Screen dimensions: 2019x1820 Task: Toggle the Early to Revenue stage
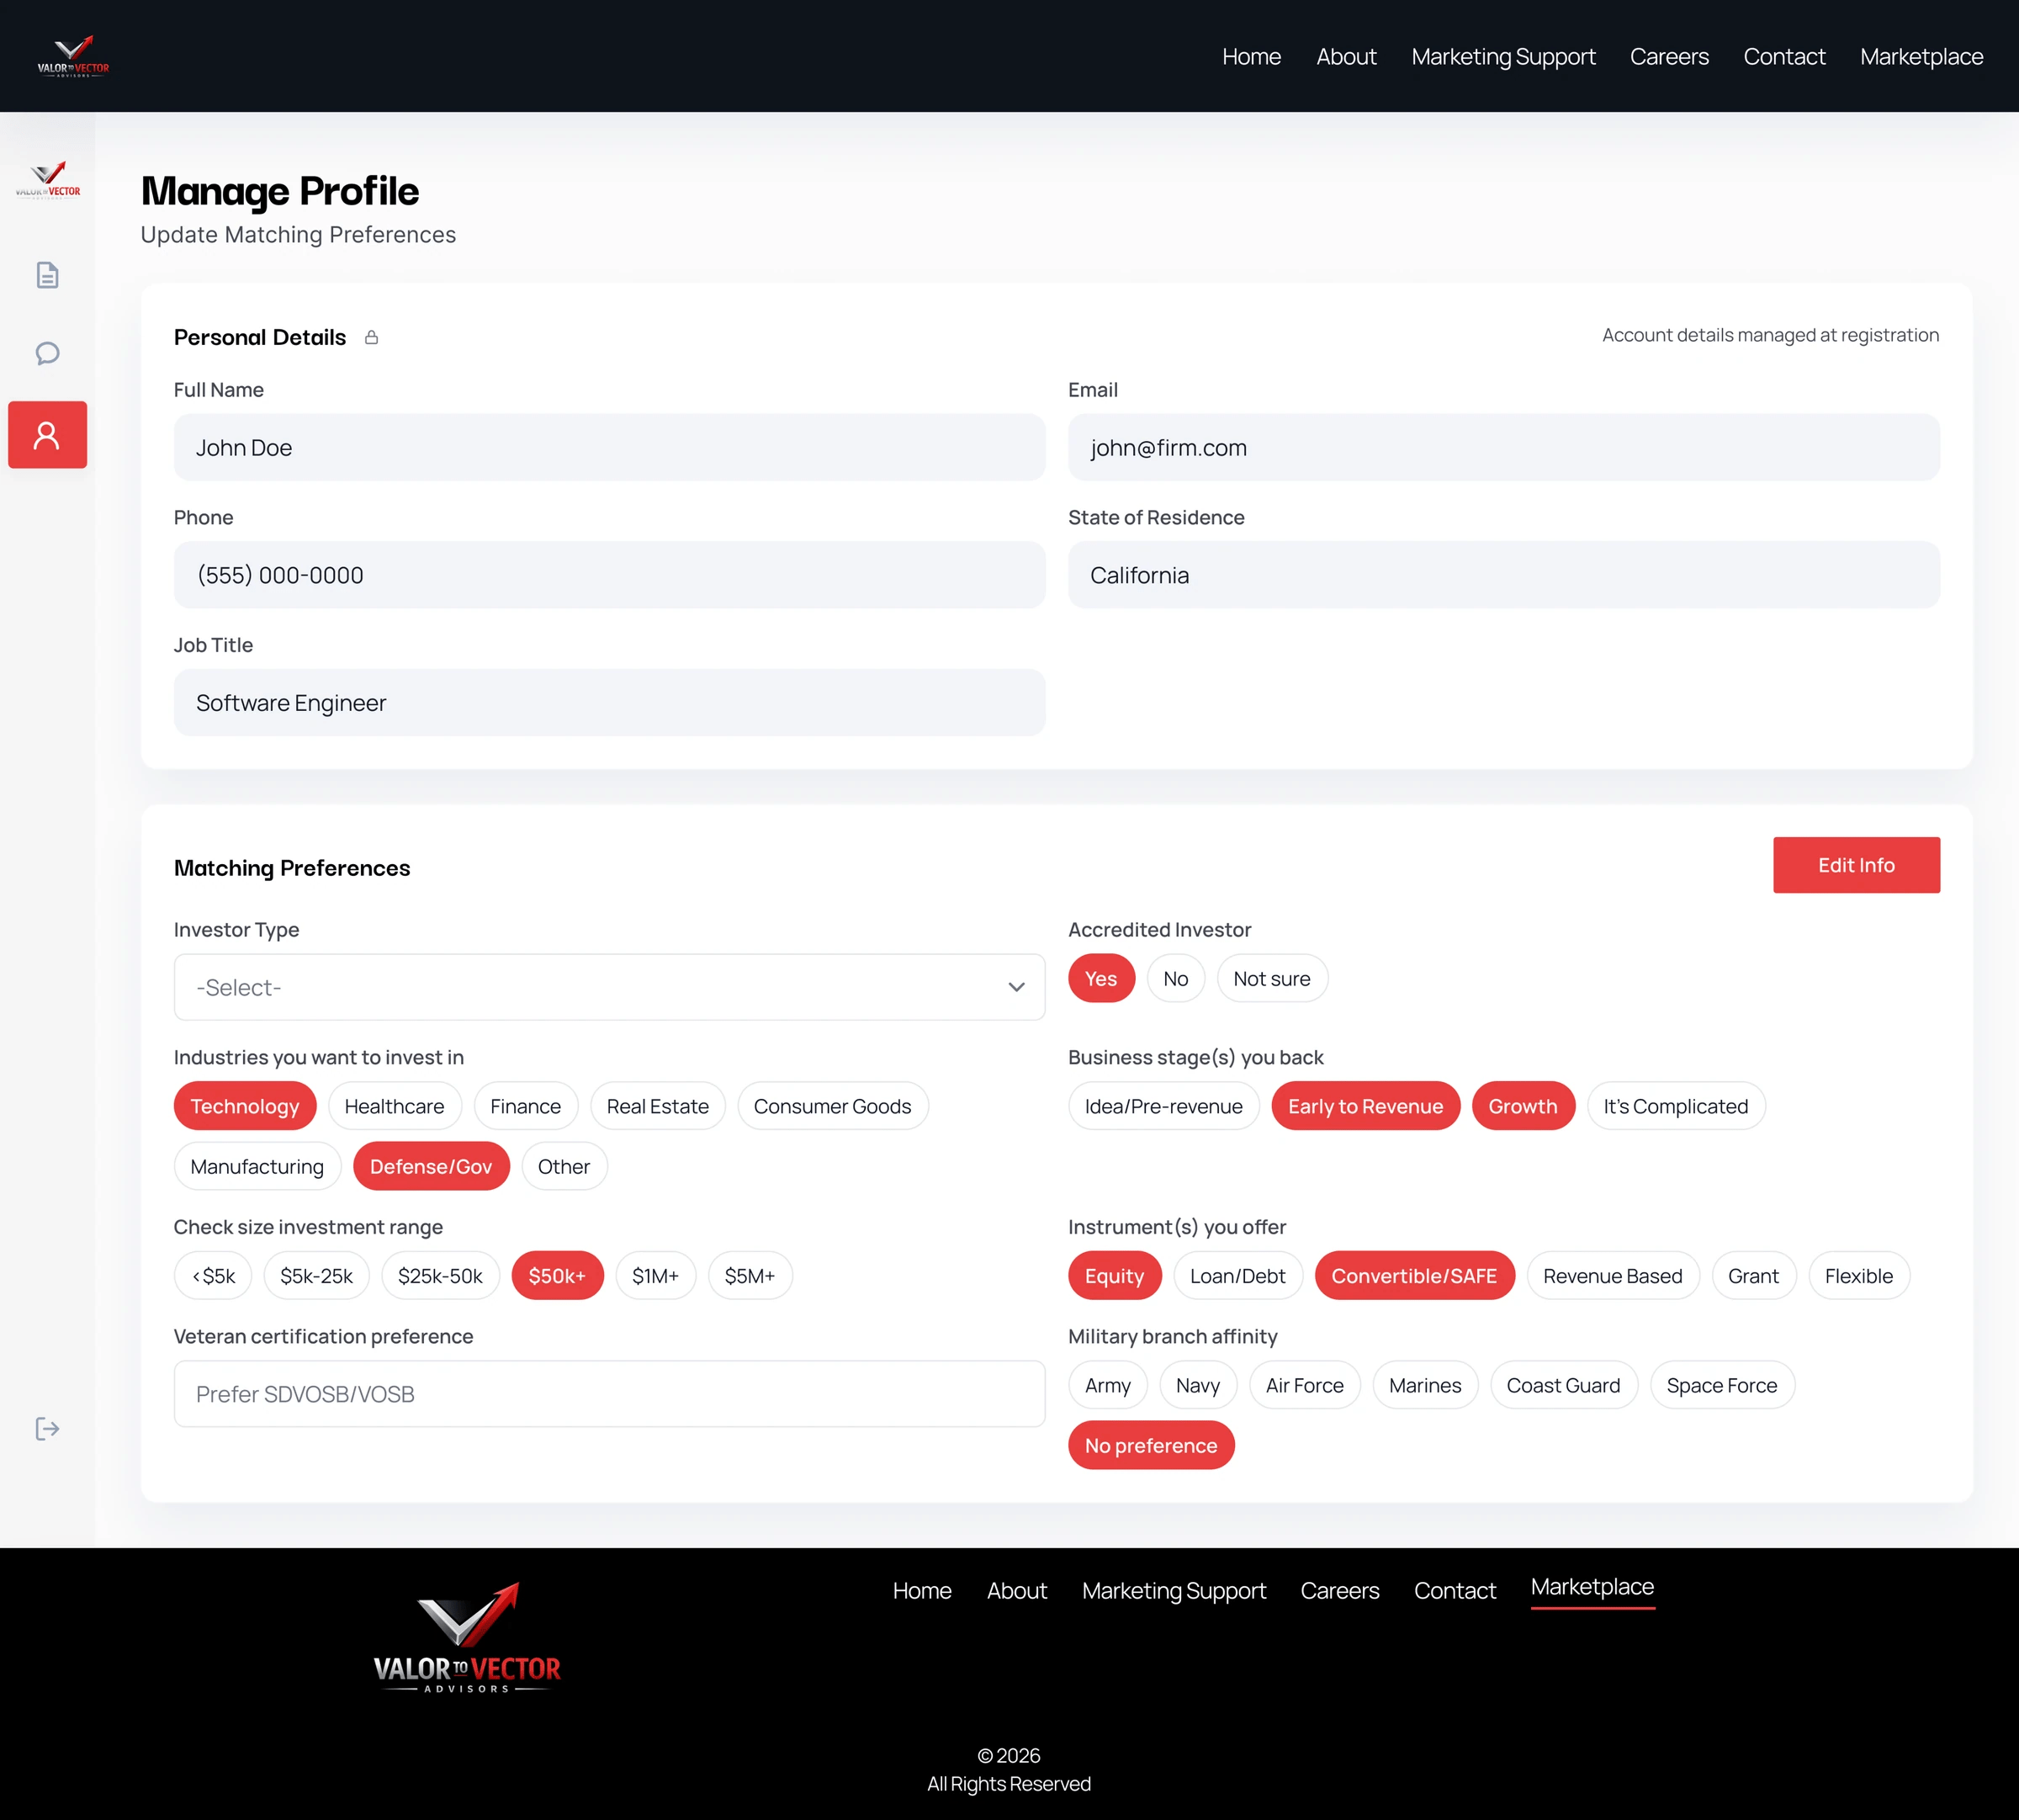1365,1106
